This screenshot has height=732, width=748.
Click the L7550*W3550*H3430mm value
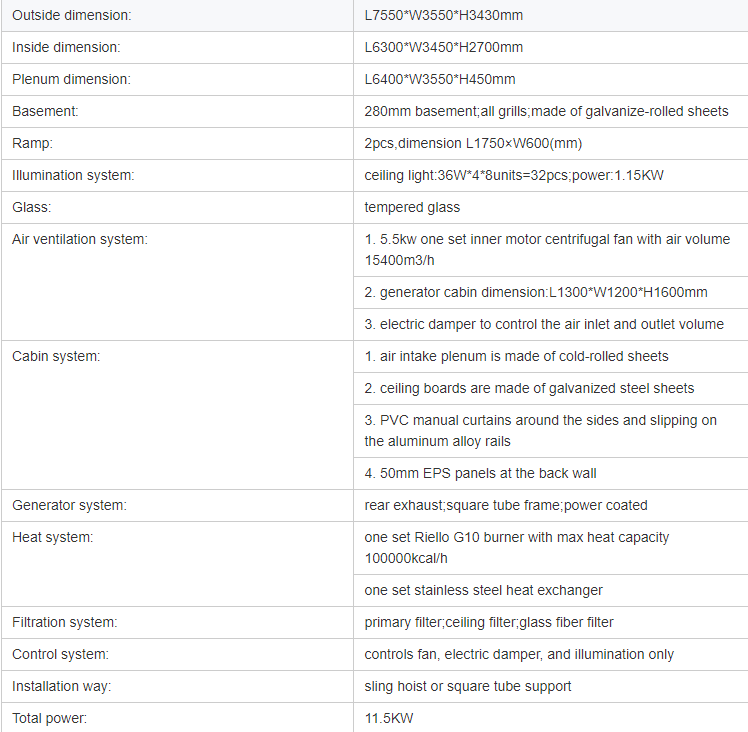click(443, 15)
